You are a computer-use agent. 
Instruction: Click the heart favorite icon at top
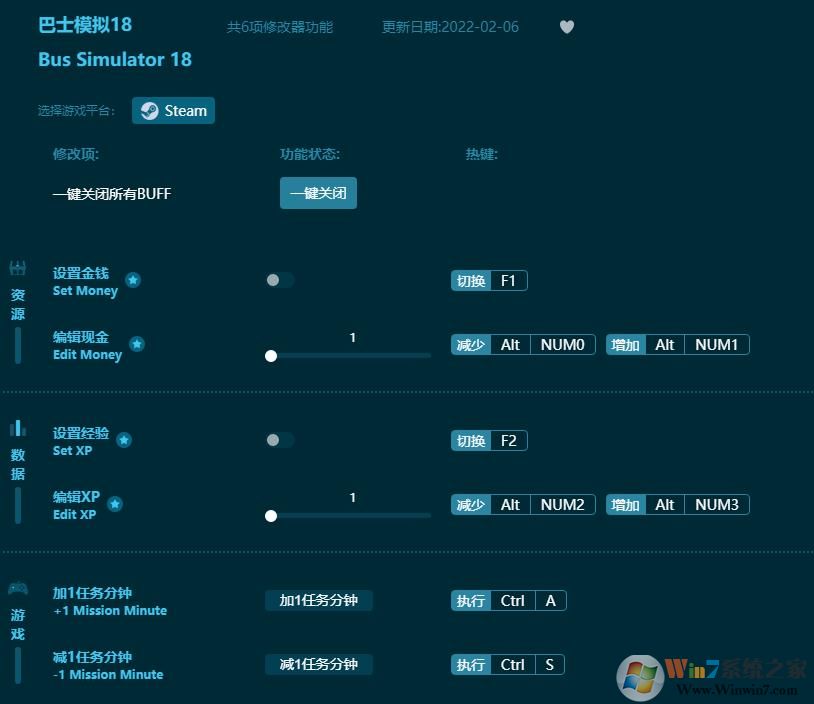(x=567, y=27)
